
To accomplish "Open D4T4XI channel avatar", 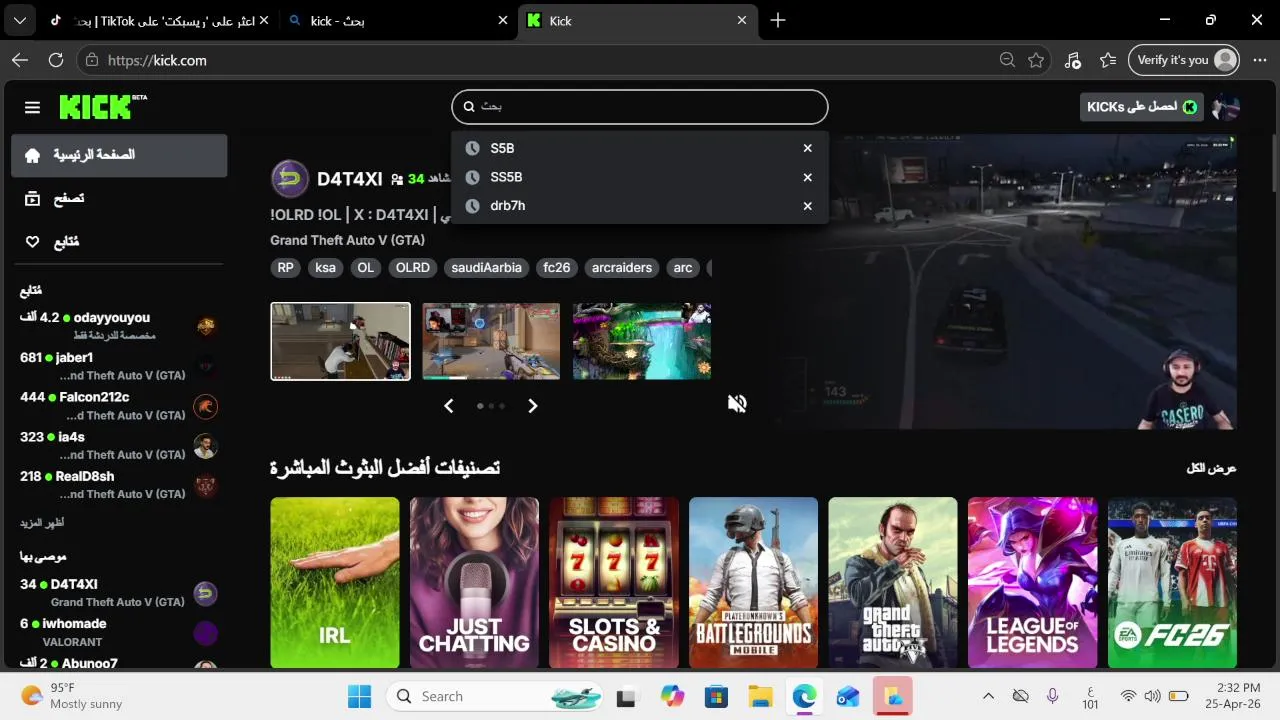I will (x=290, y=178).
